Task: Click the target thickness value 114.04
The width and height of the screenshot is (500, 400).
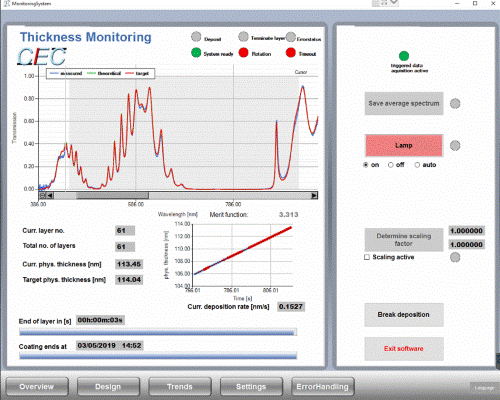Action: (129, 280)
